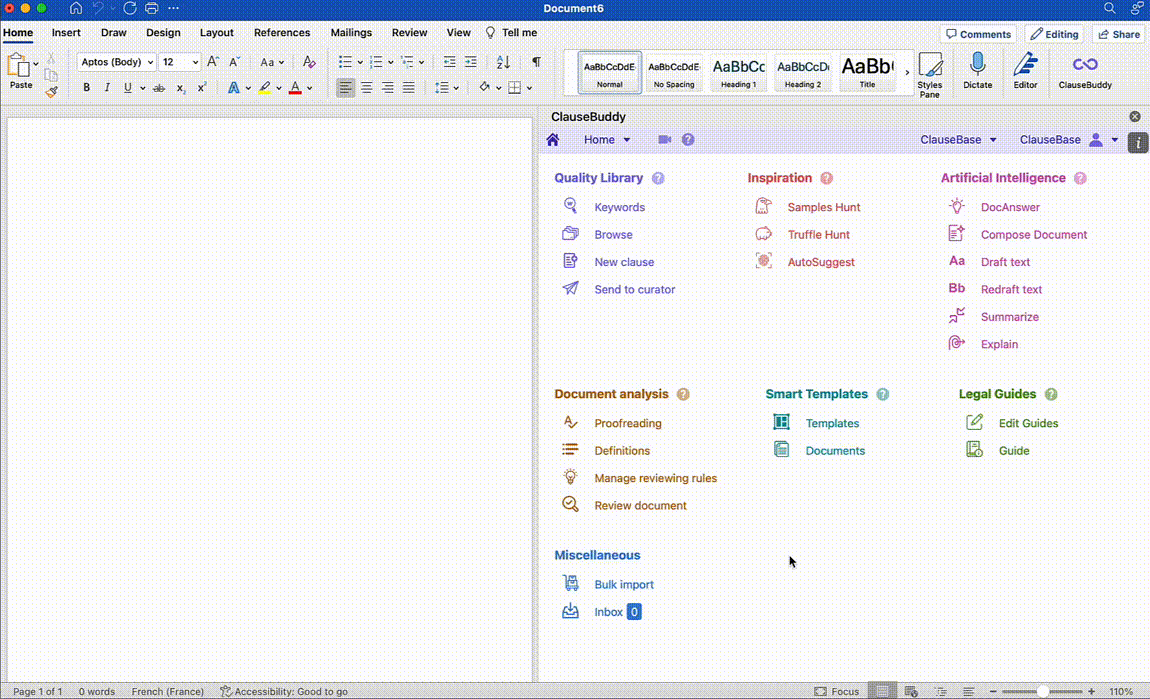The image size is (1150, 699).
Task: Click the Explain icon
Action: [x=956, y=343]
